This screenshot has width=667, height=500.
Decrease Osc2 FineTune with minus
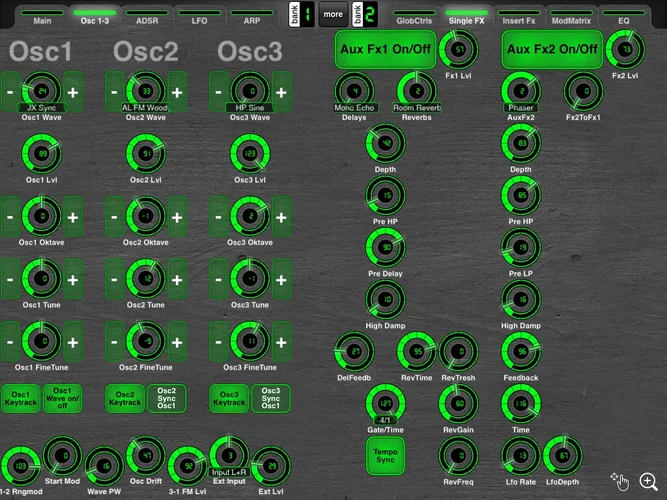(x=114, y=342)
